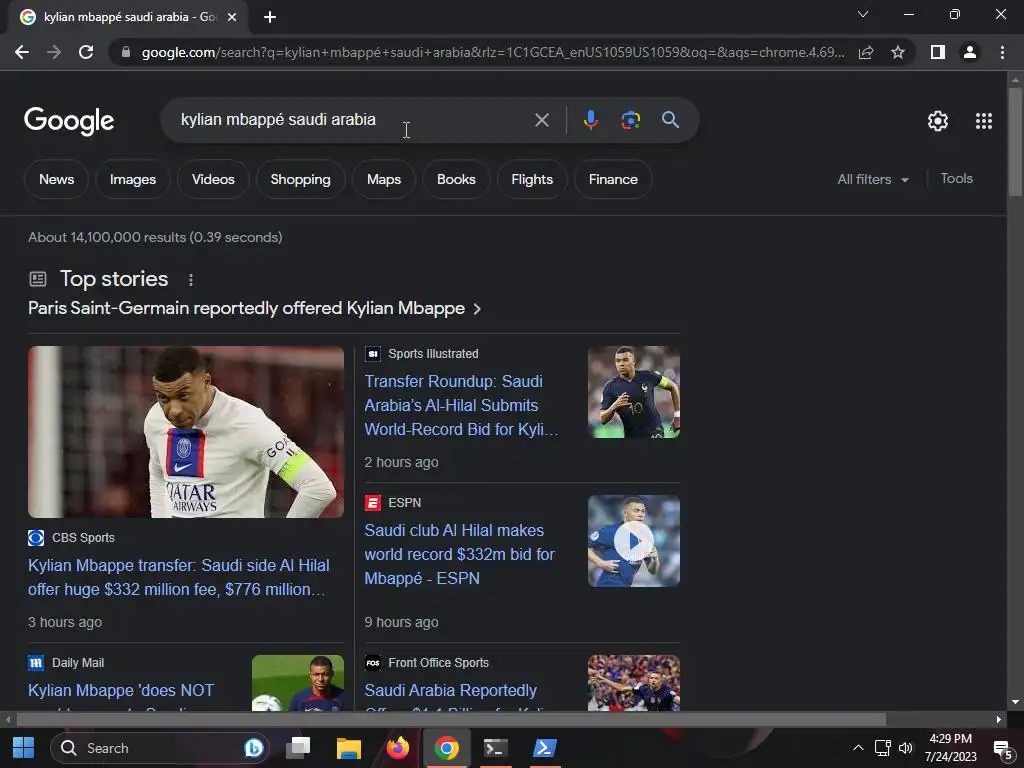1024x768 pixels.
Task: Switch to Chrome in the taskbar
Action: coord(447,748)
